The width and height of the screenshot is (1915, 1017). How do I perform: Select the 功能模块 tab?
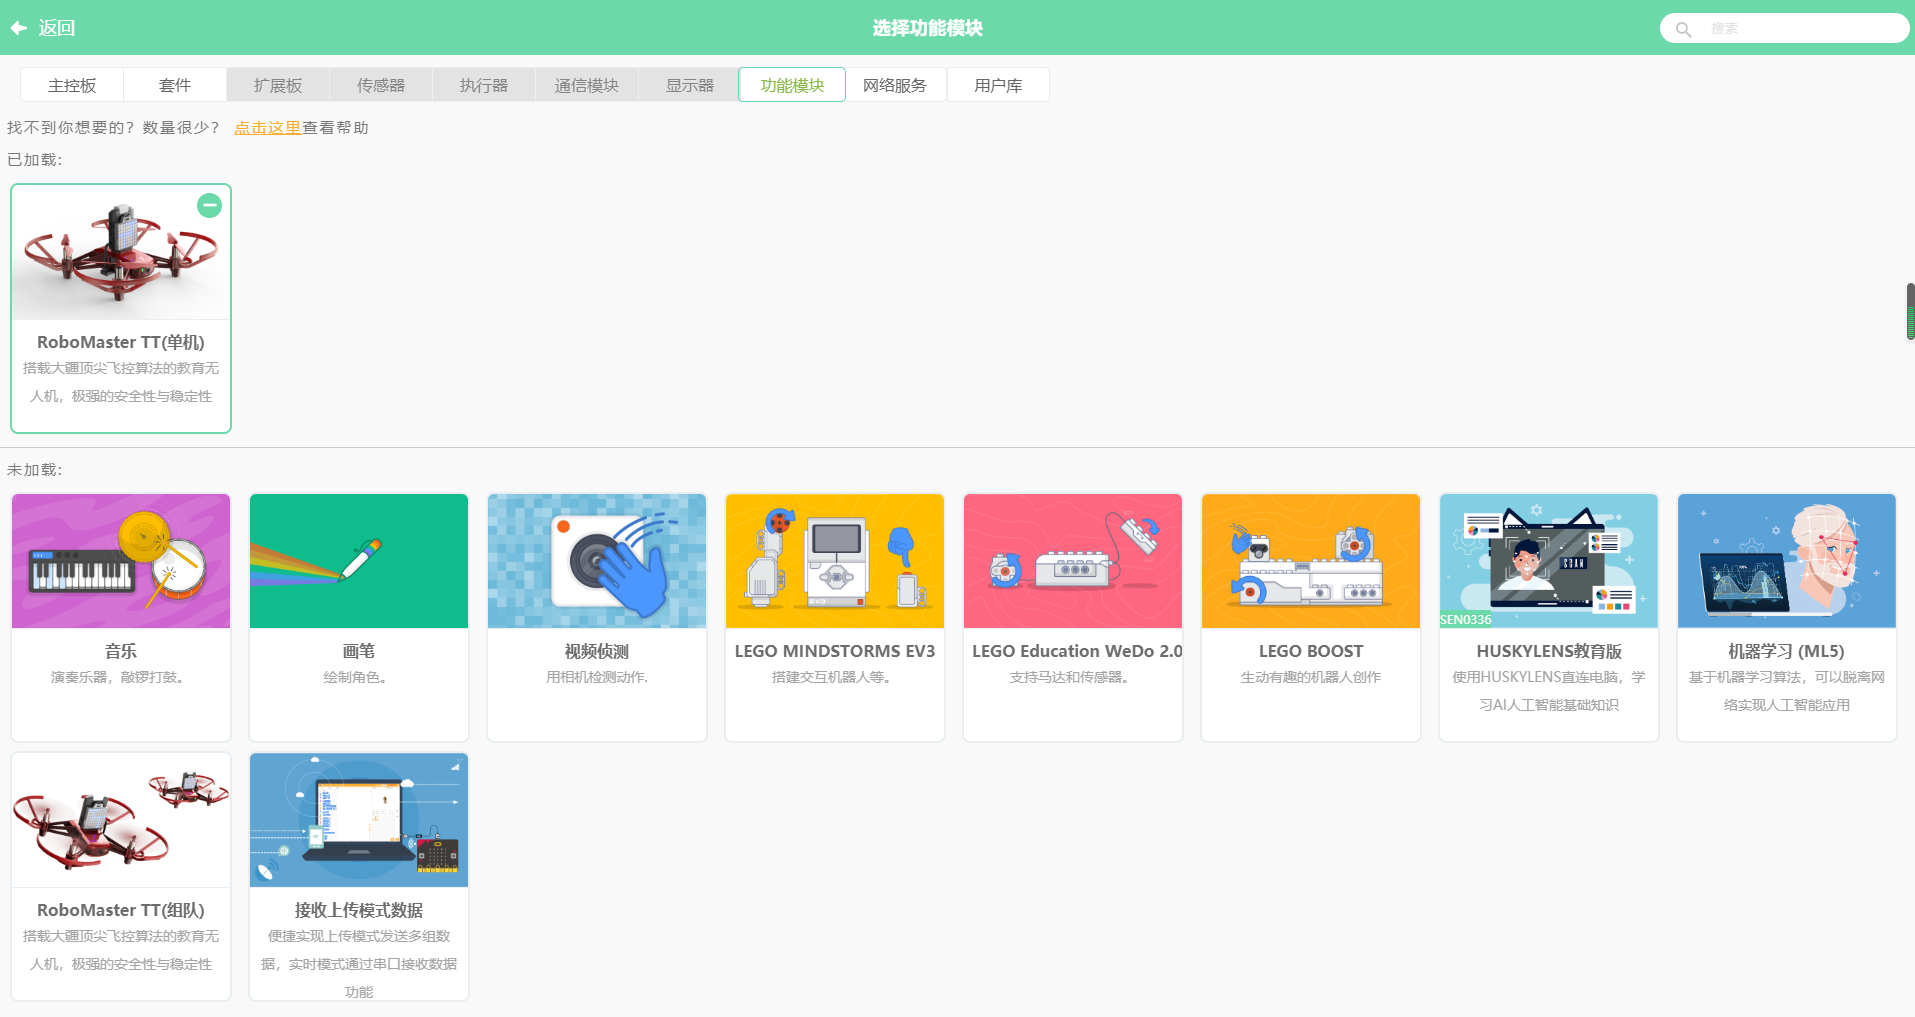[x=792, y=85]
